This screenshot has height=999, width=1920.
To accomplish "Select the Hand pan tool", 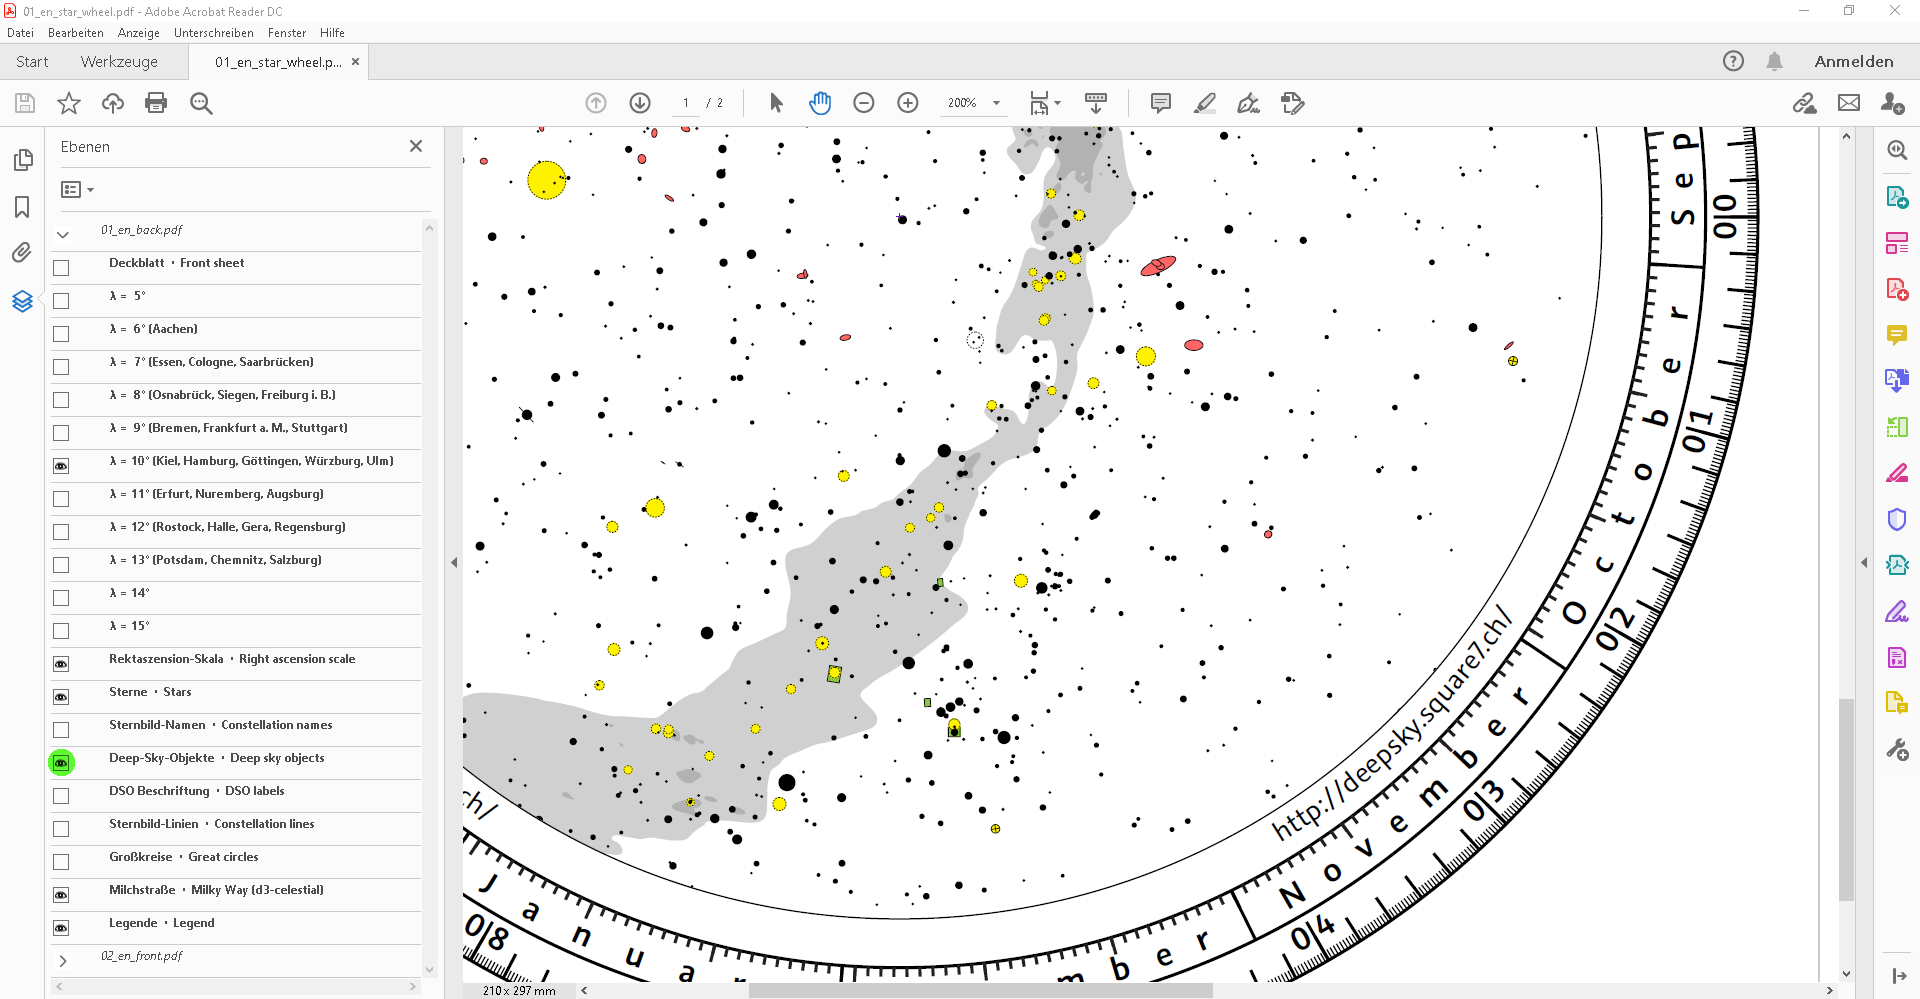I will 820,103.
